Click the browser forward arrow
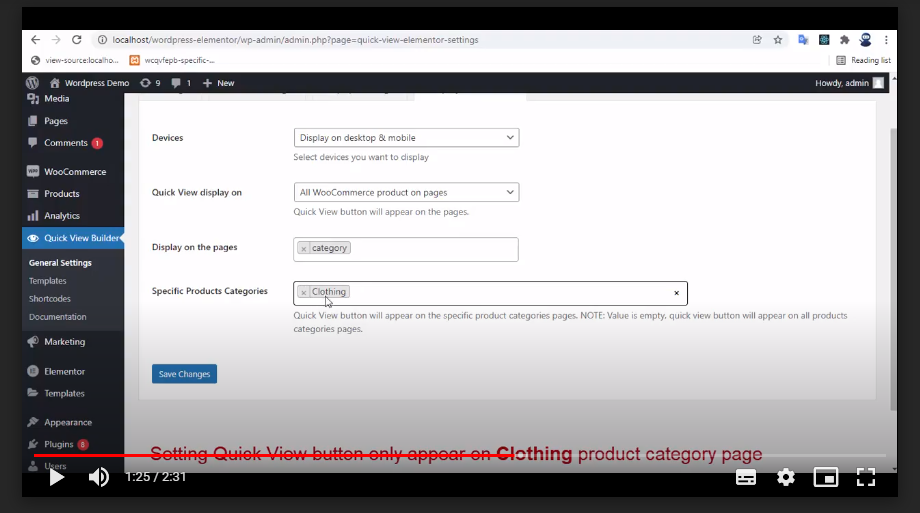Image resolution: width=920 pixels, height=513 pixels. tap(56, 40)
